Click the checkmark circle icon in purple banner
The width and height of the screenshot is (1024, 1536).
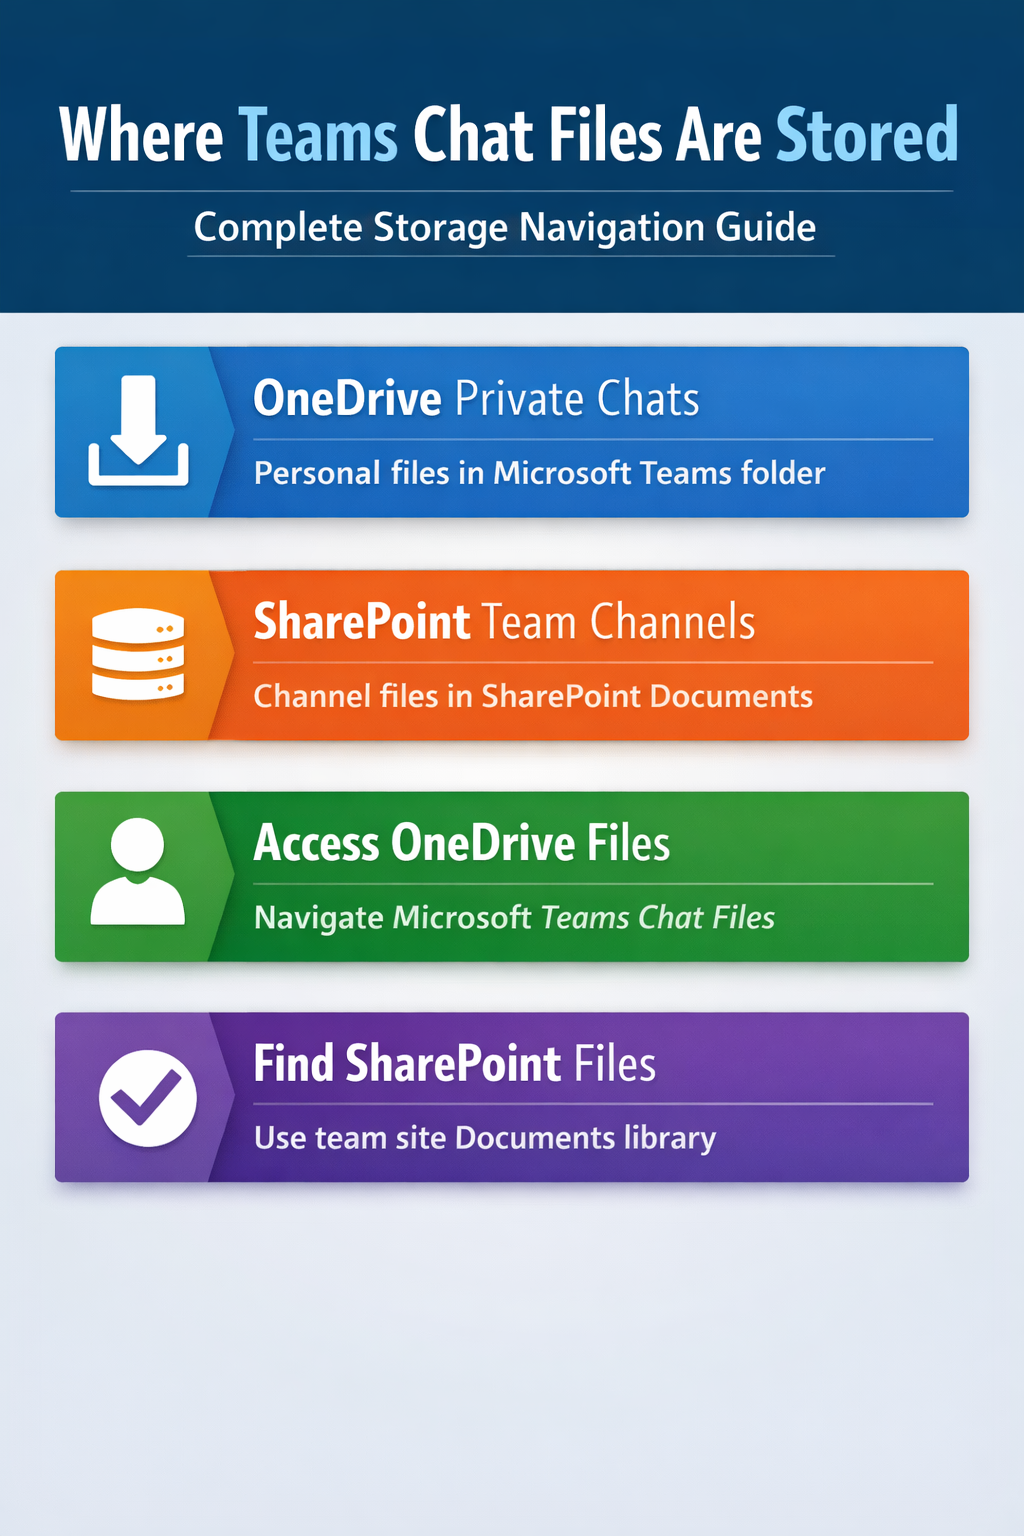pos(148,1098)
